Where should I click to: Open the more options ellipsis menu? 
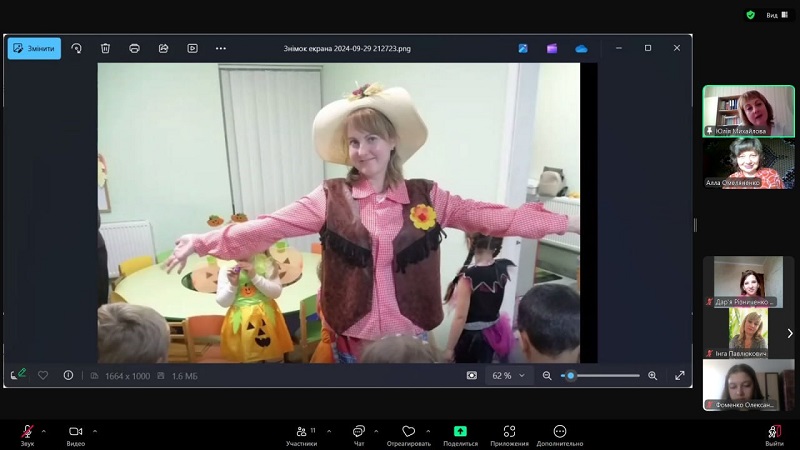pos(221,48)
